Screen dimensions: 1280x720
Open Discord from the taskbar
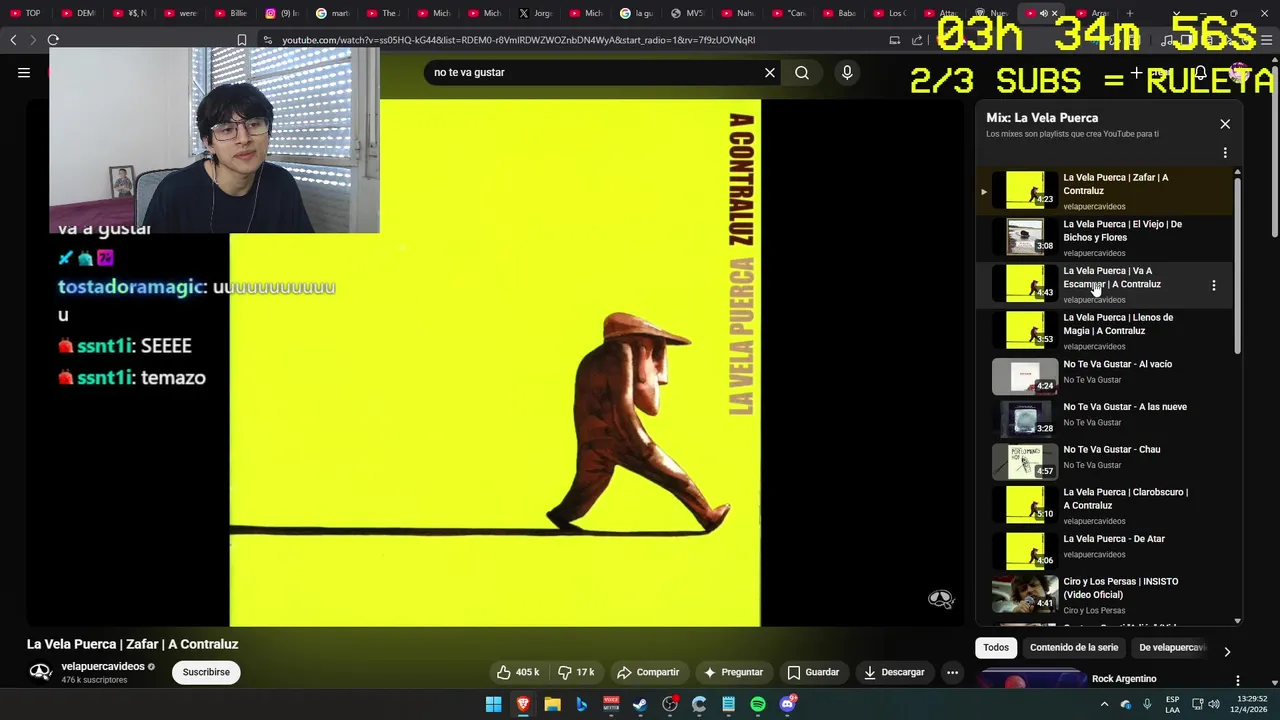point(788,705)
